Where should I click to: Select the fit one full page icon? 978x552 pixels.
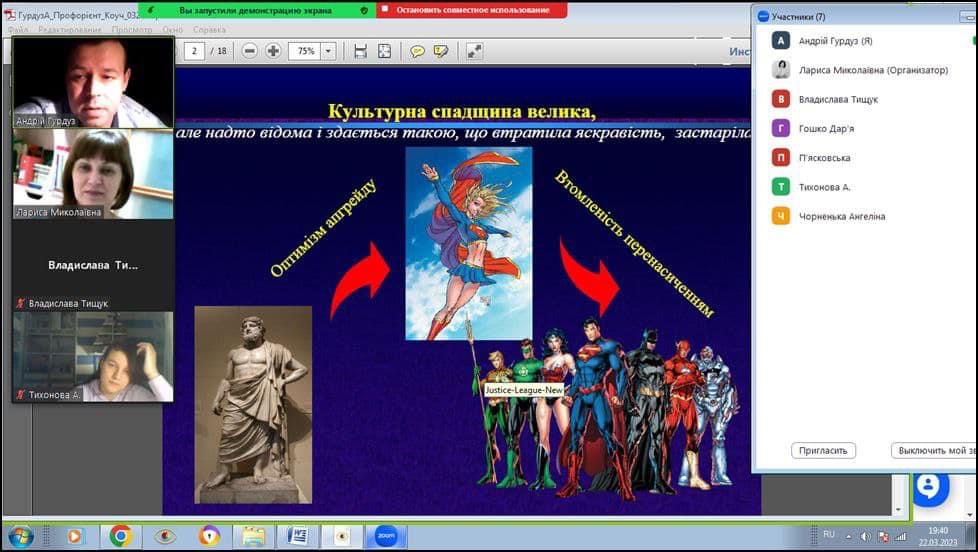pos(385,51)
